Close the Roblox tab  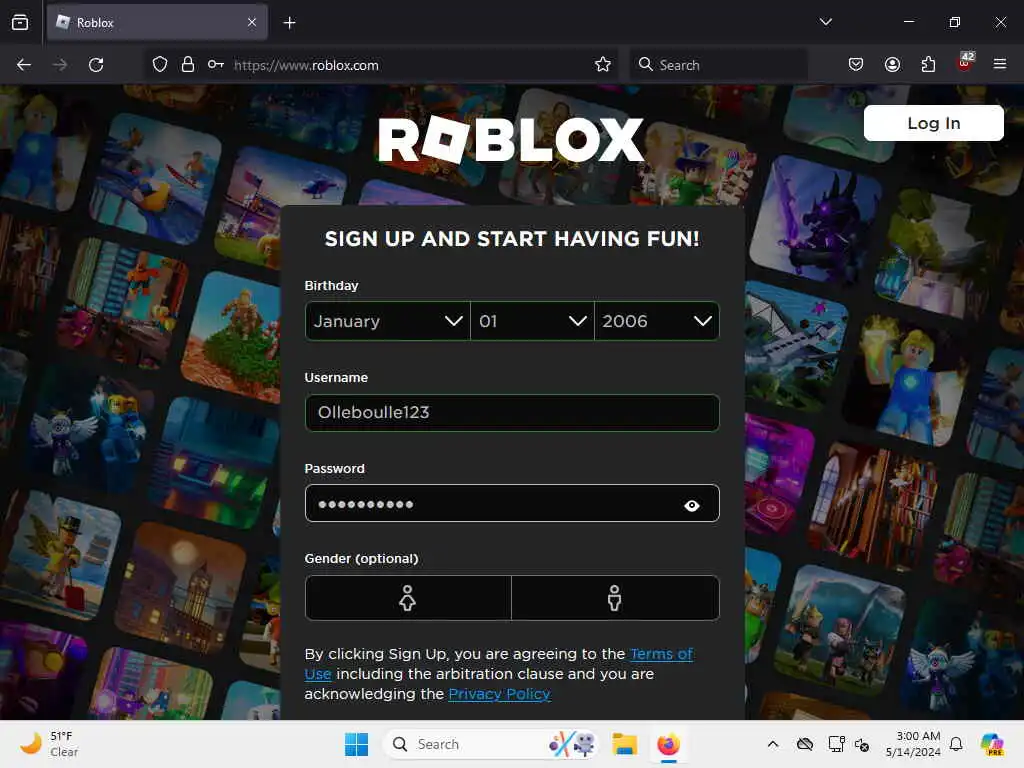(252, 22)
